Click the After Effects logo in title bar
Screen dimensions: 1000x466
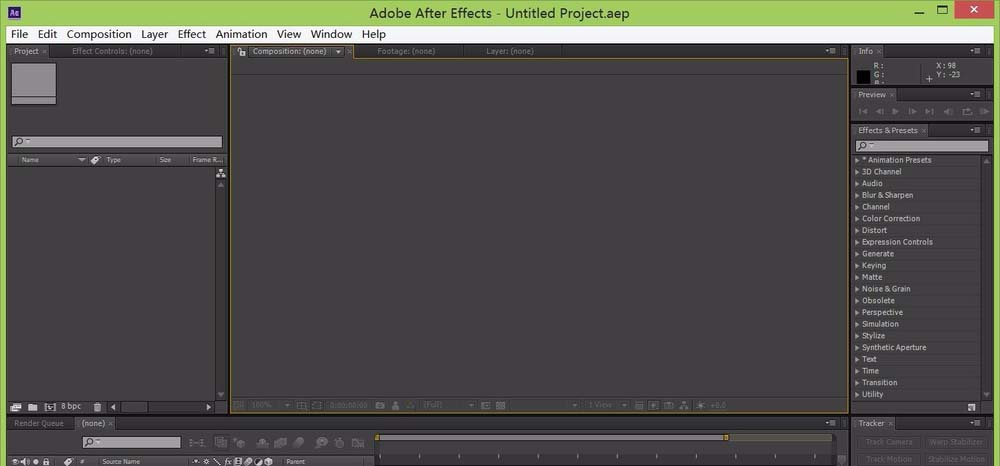click(15, 11)
